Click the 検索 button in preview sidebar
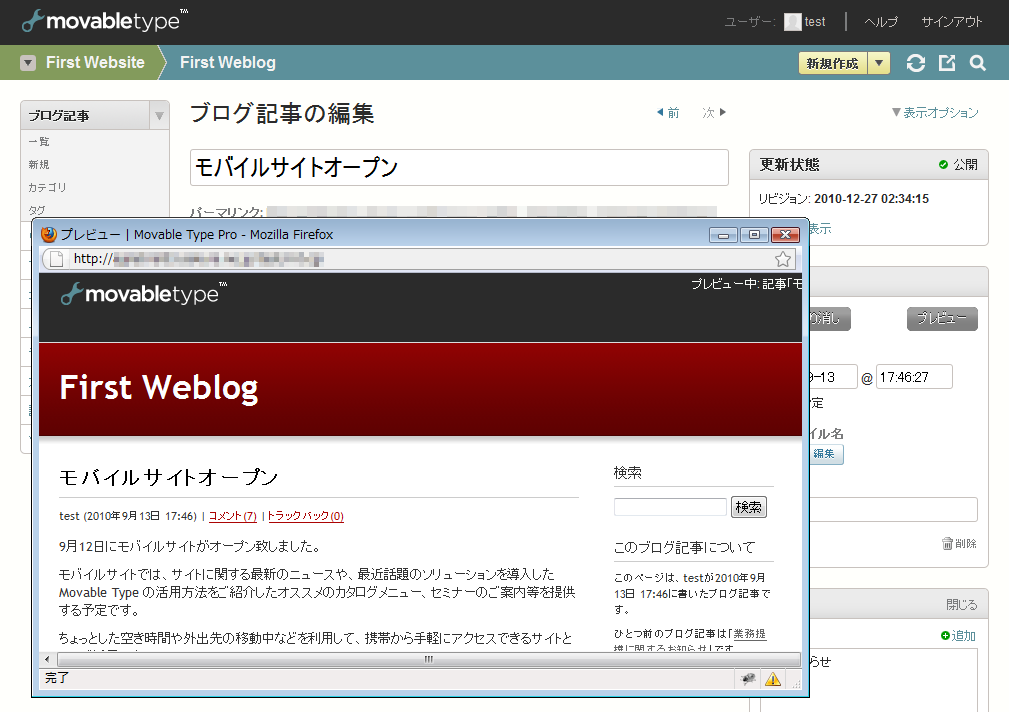Screen dimensions: 1009x712 click(748, 507)
